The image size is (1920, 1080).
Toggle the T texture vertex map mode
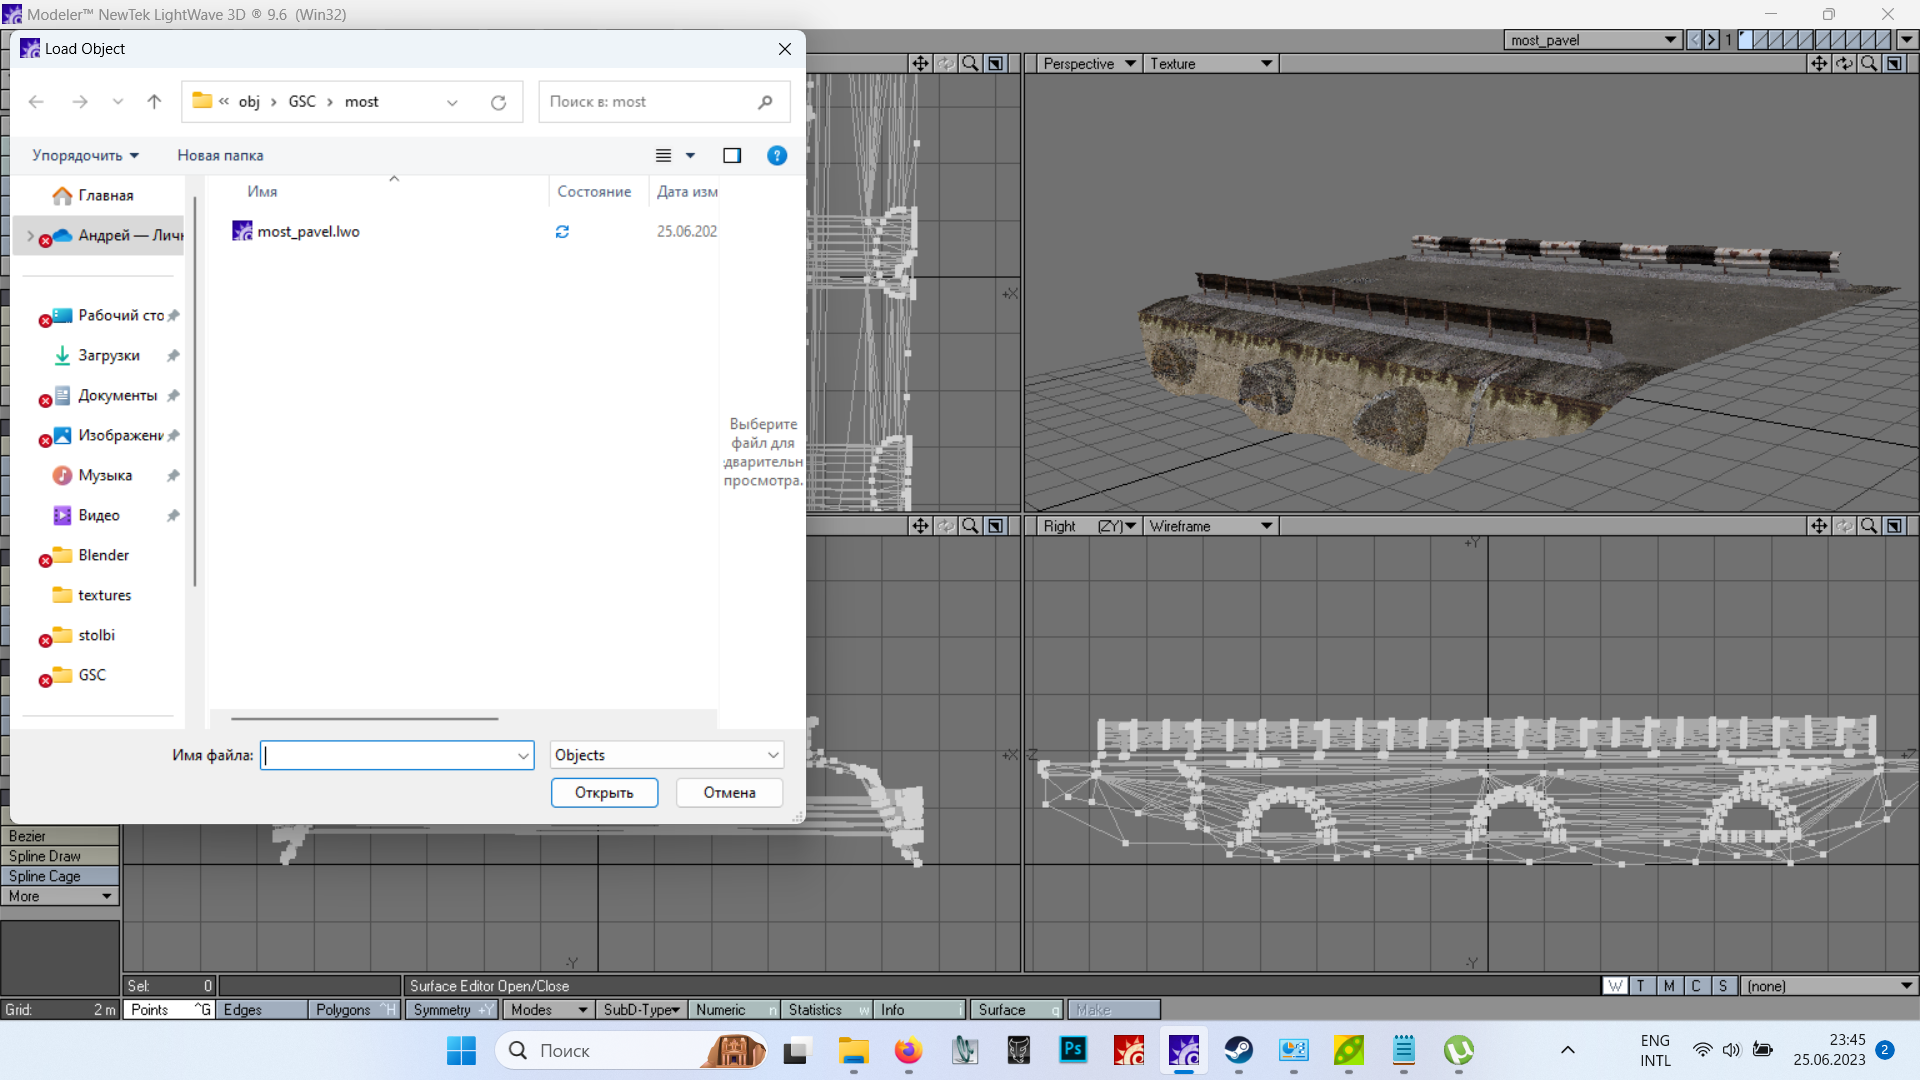pyautogui.click(x=1641, y=986)
